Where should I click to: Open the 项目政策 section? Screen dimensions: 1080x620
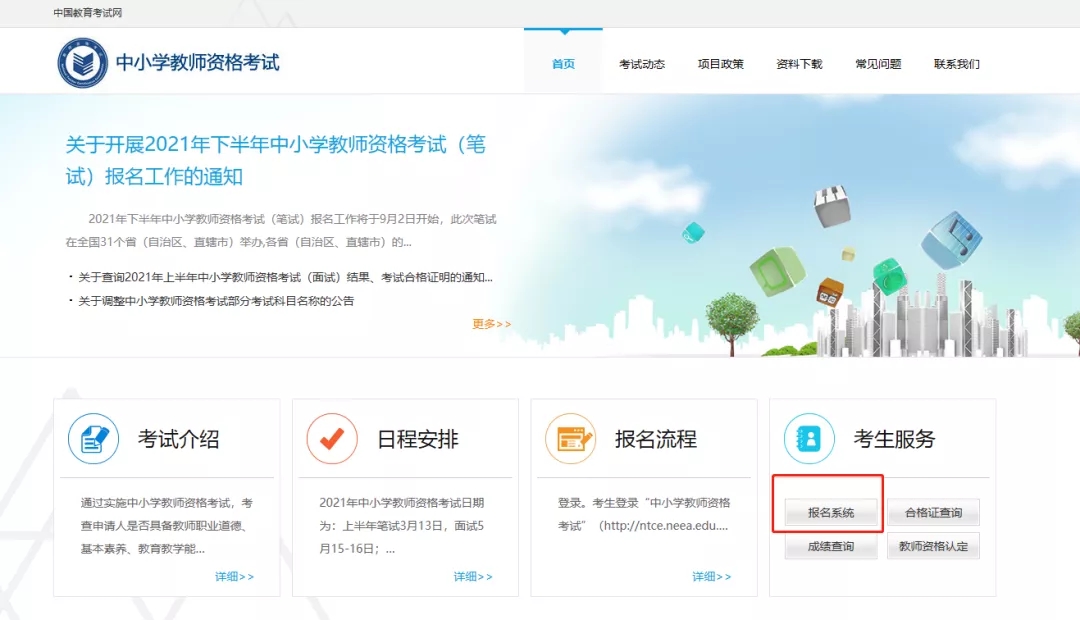[721, 62]
